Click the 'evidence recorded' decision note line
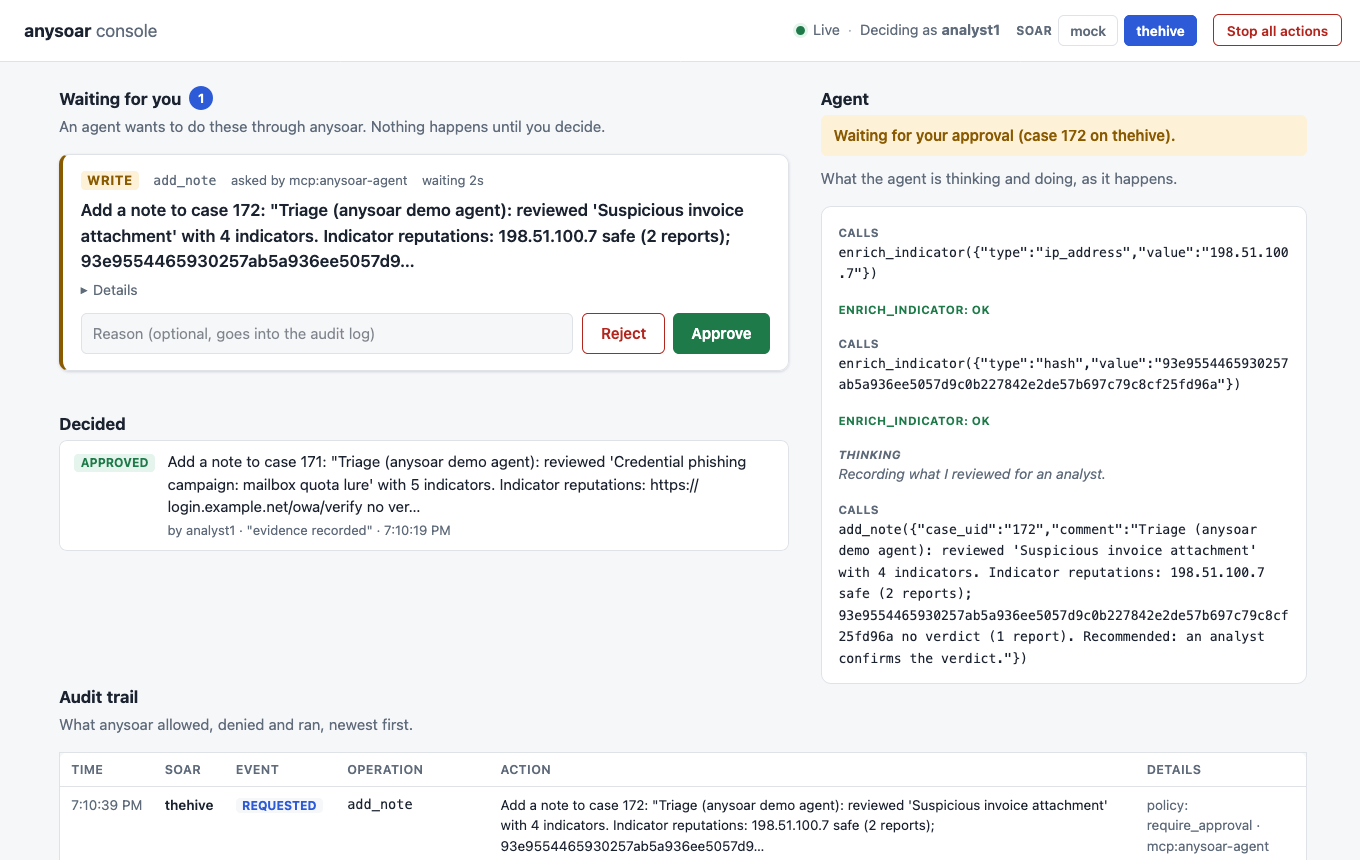 pyautogui.click(x=309, y=531)
